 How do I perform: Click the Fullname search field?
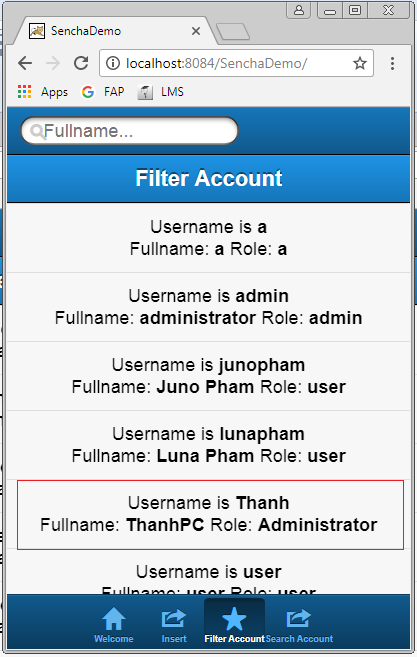coord(130,131)
